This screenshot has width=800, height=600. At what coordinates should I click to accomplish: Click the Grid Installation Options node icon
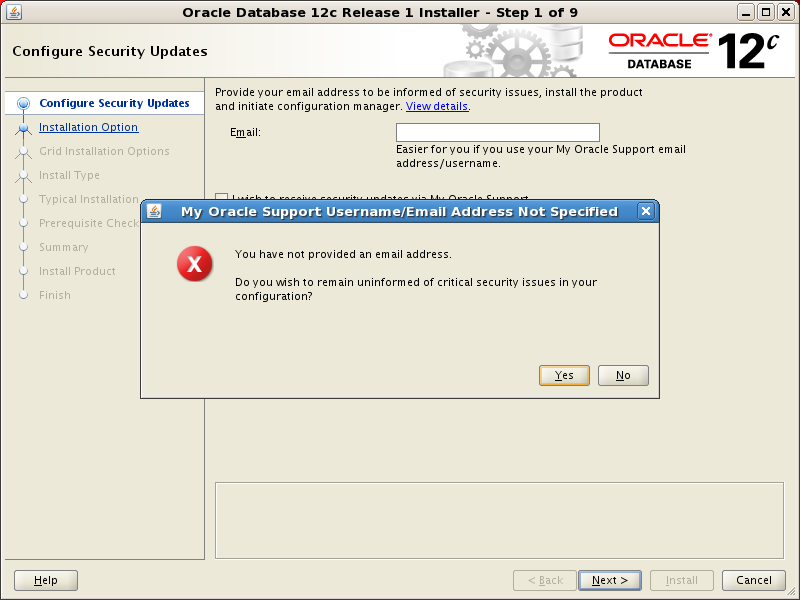pos(23,152)
